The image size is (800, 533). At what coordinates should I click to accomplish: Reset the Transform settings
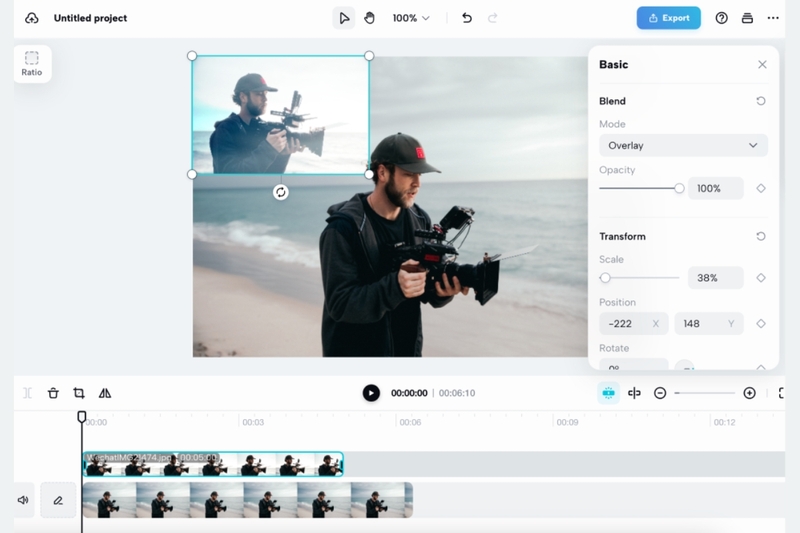(x=761, y=236)
